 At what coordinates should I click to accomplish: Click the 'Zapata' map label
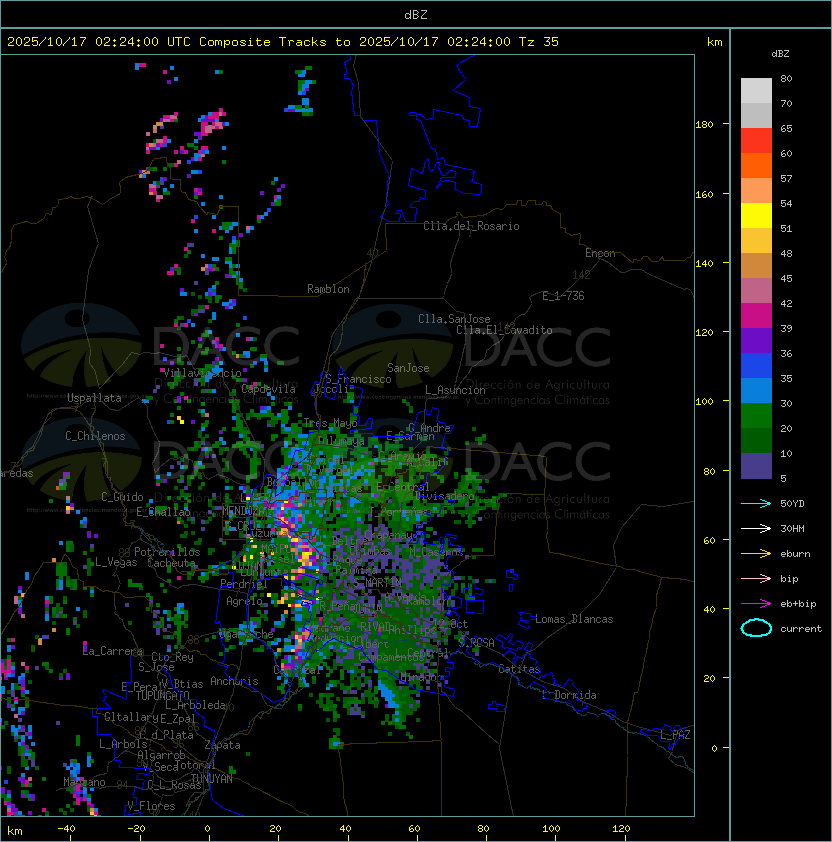click(x=222, y=745)
